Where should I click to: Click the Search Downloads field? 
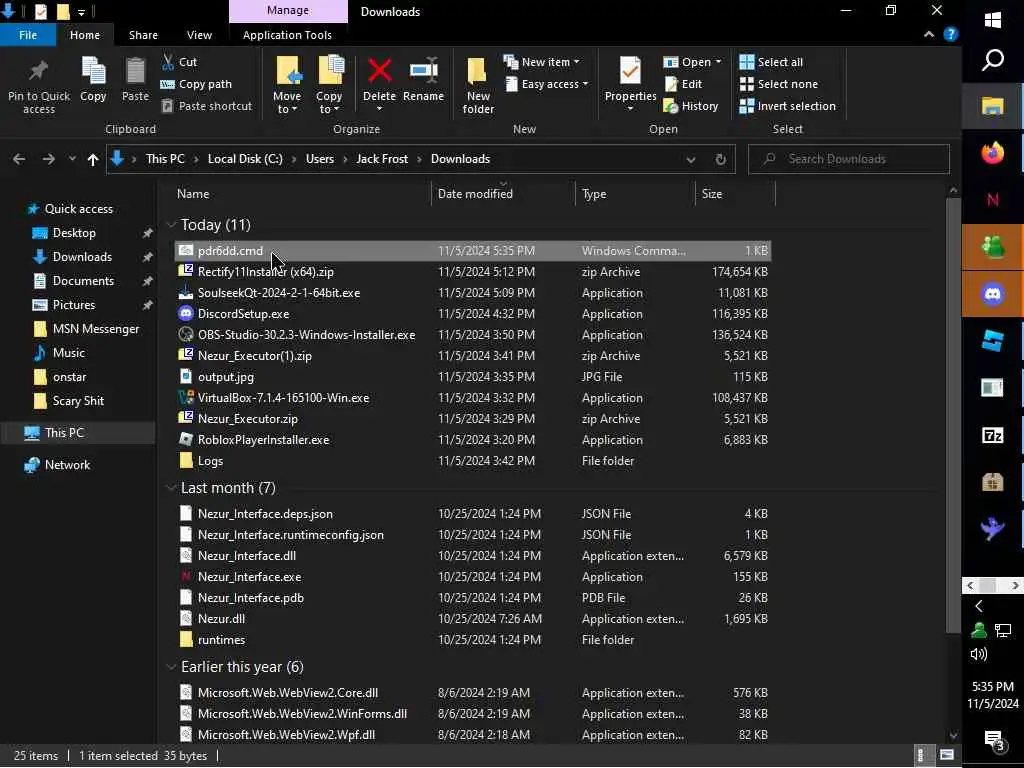(x=848, y=159)
